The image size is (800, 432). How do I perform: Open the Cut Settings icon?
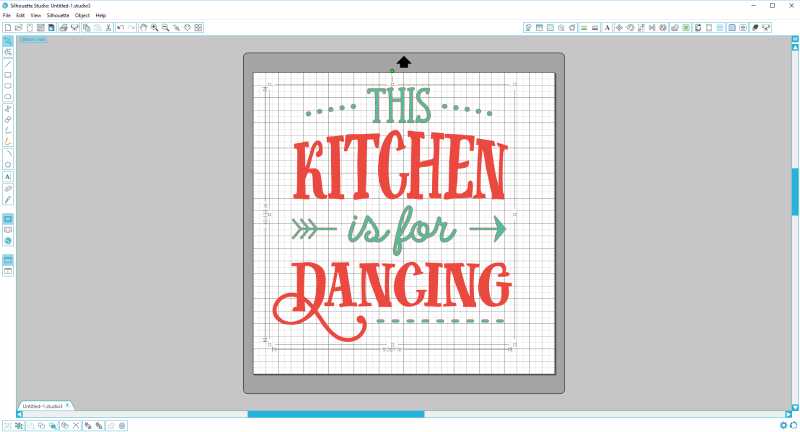tap(756, 28)
